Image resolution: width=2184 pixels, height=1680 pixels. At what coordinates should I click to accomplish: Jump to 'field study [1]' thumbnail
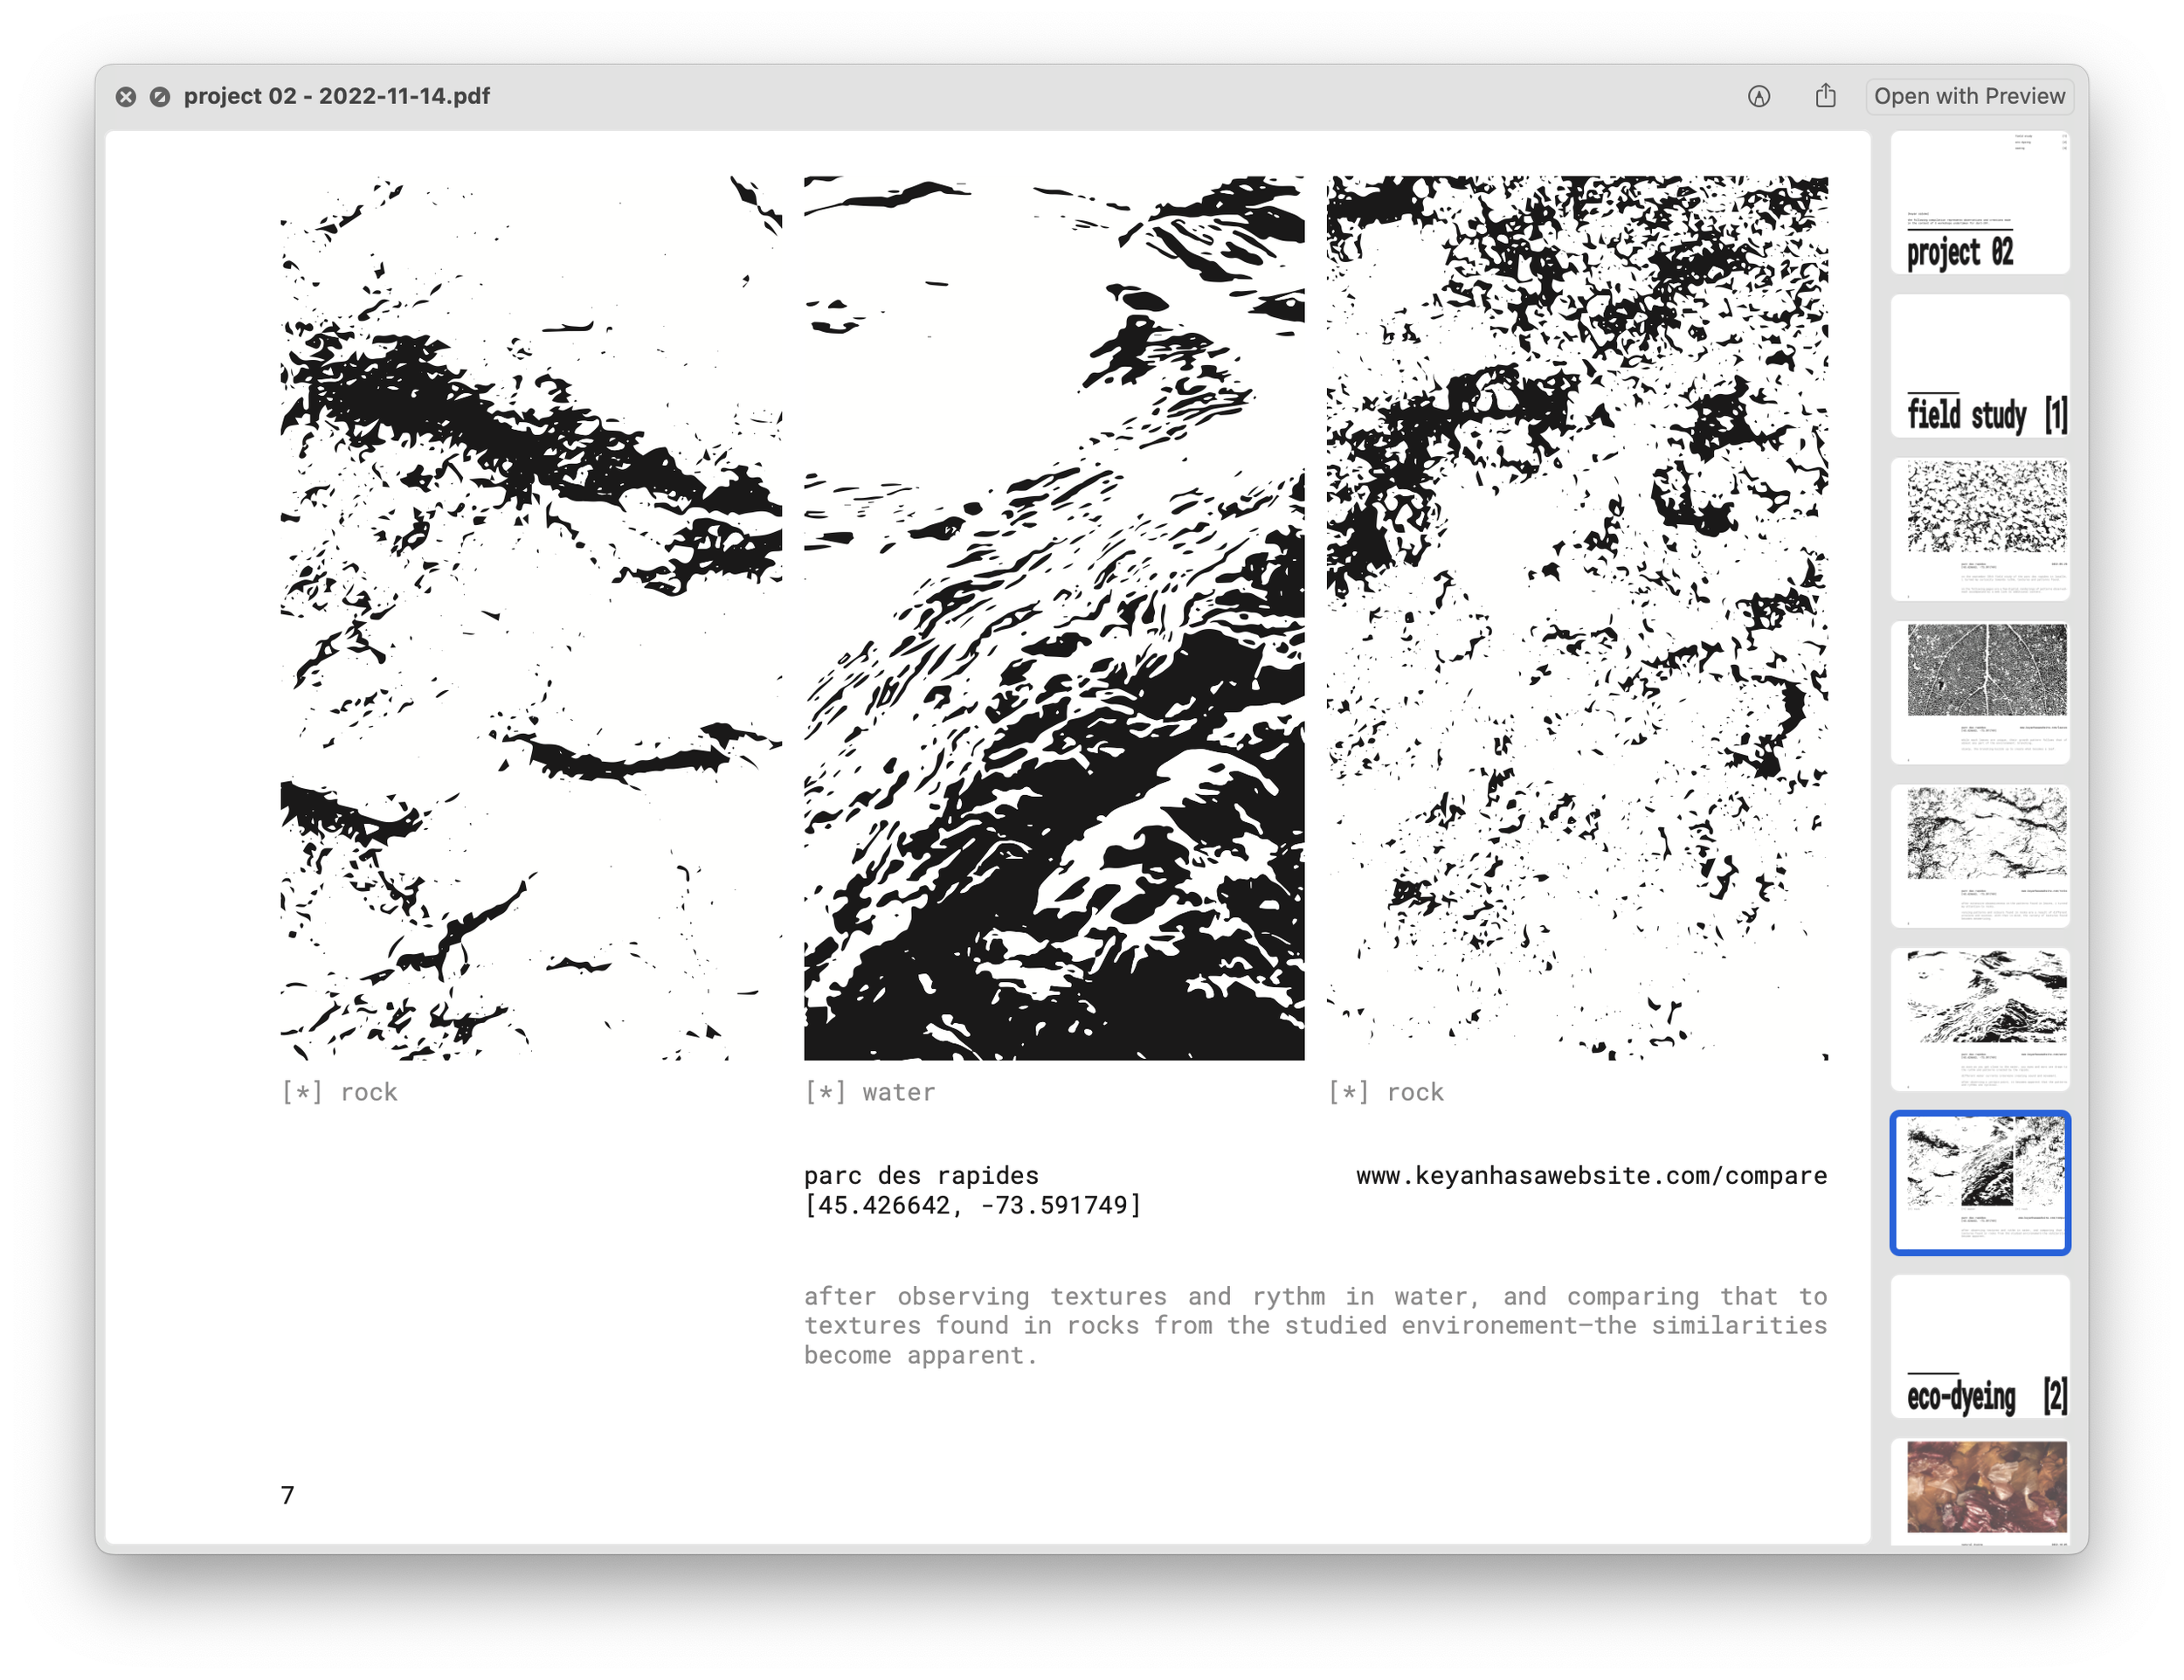coord(1979,366)
